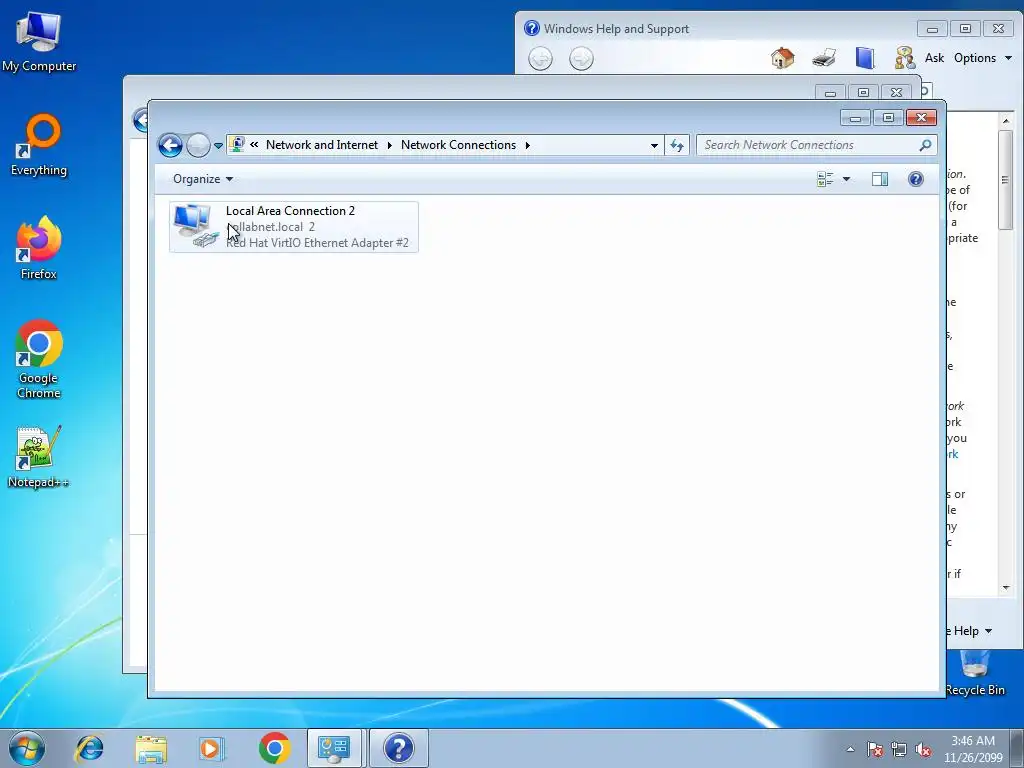Open Notepad++ desktop shortcut
Image resolution: width=1024 pixels, height=768 pixels.
click(39, 457)
